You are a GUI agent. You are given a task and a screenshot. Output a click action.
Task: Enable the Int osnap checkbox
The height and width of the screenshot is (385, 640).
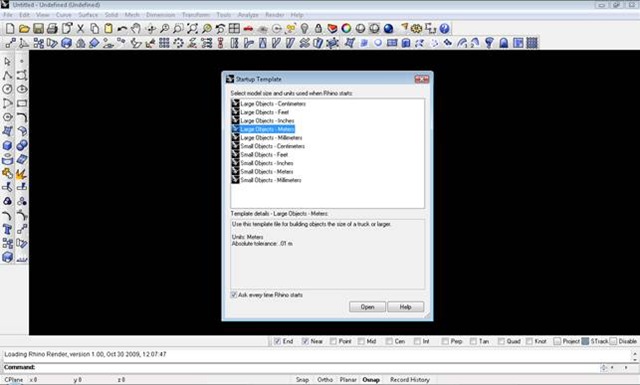tap(417, 341)
